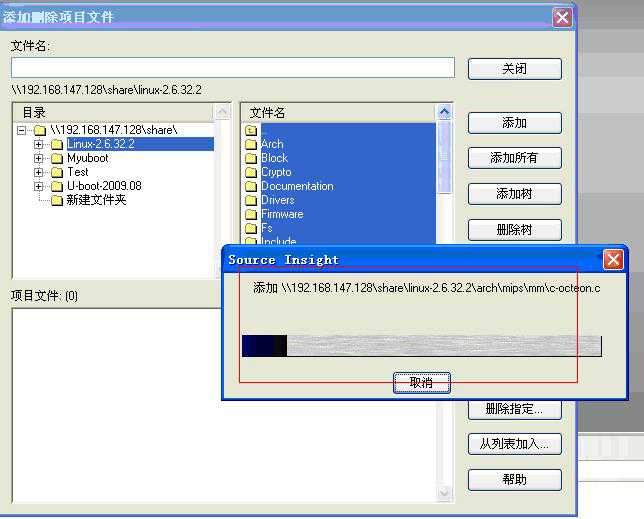Click the Arch folder icon in file list
The image size is (644, 519).
(251, 144)
